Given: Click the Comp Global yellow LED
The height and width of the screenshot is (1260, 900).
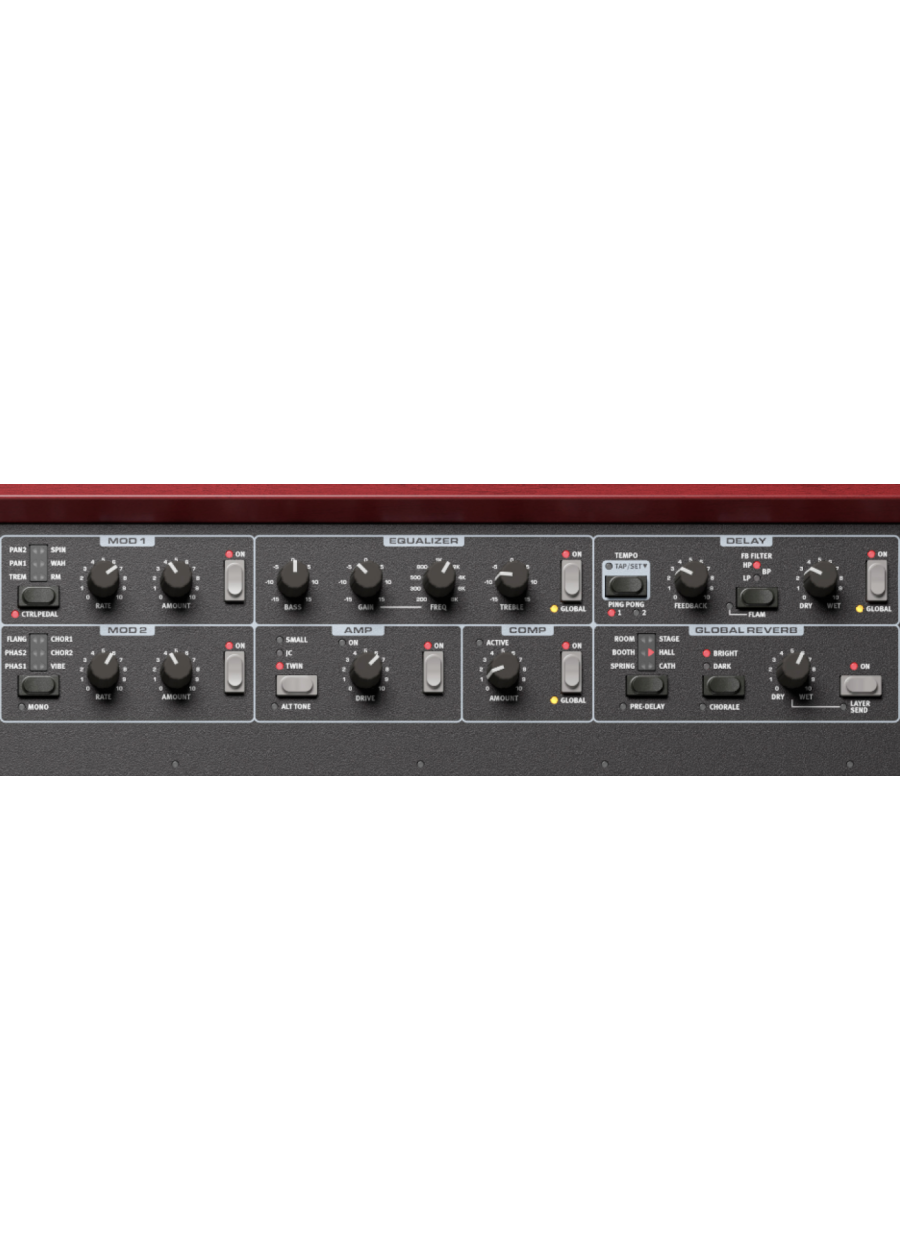Looking at the screenshot, I should point(554,700).
